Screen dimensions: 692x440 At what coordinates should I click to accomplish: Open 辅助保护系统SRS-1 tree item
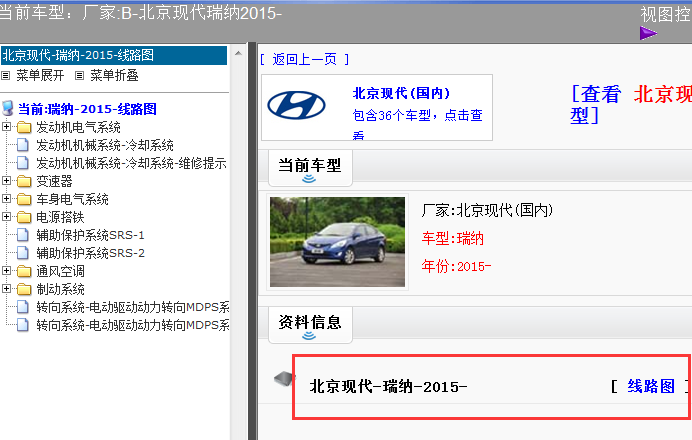90,235
